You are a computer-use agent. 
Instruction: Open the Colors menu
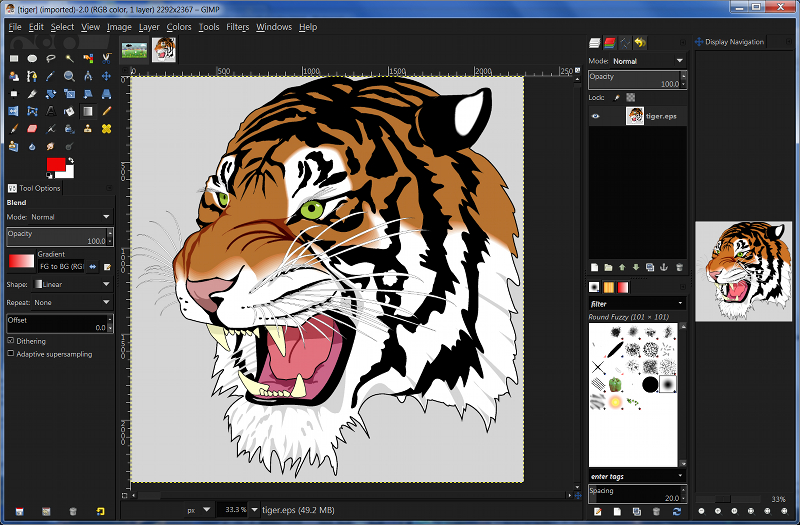coord(179,27)
